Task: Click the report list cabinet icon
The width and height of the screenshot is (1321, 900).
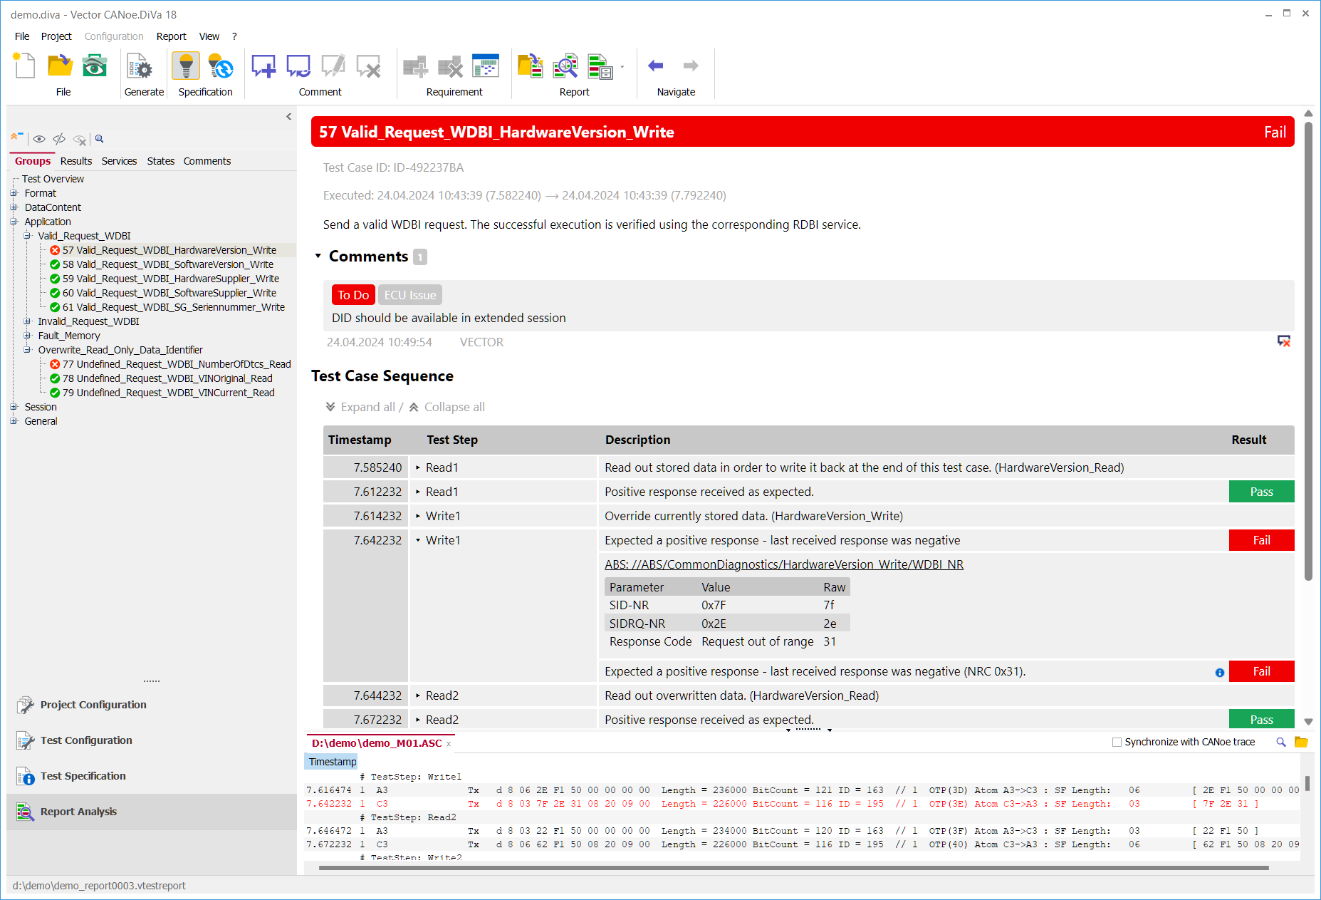Action: click(x=600, y=66)
